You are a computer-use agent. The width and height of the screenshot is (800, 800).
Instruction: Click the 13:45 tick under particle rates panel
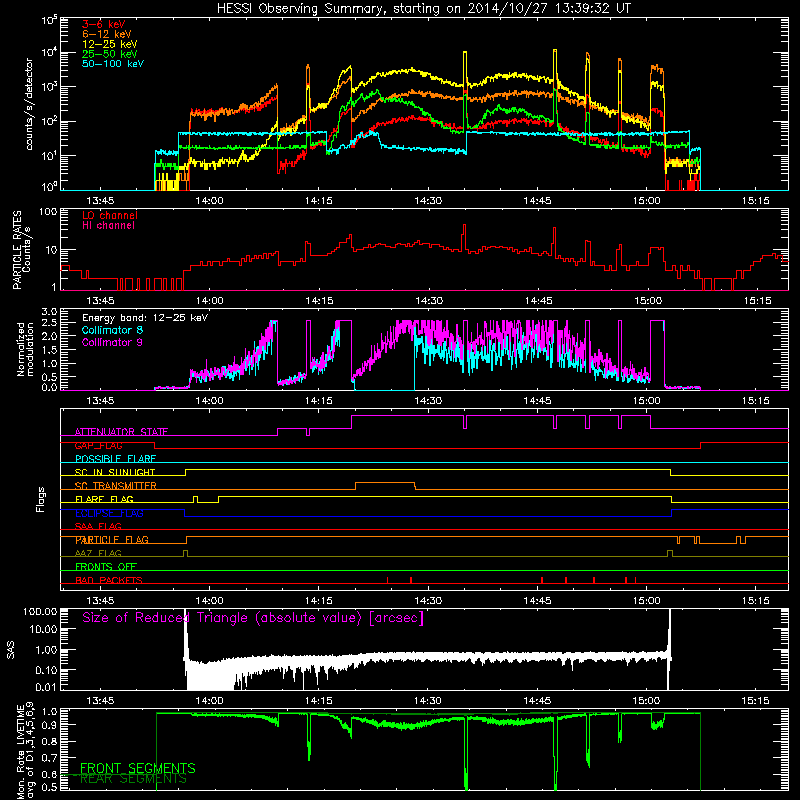coord(100,301)
